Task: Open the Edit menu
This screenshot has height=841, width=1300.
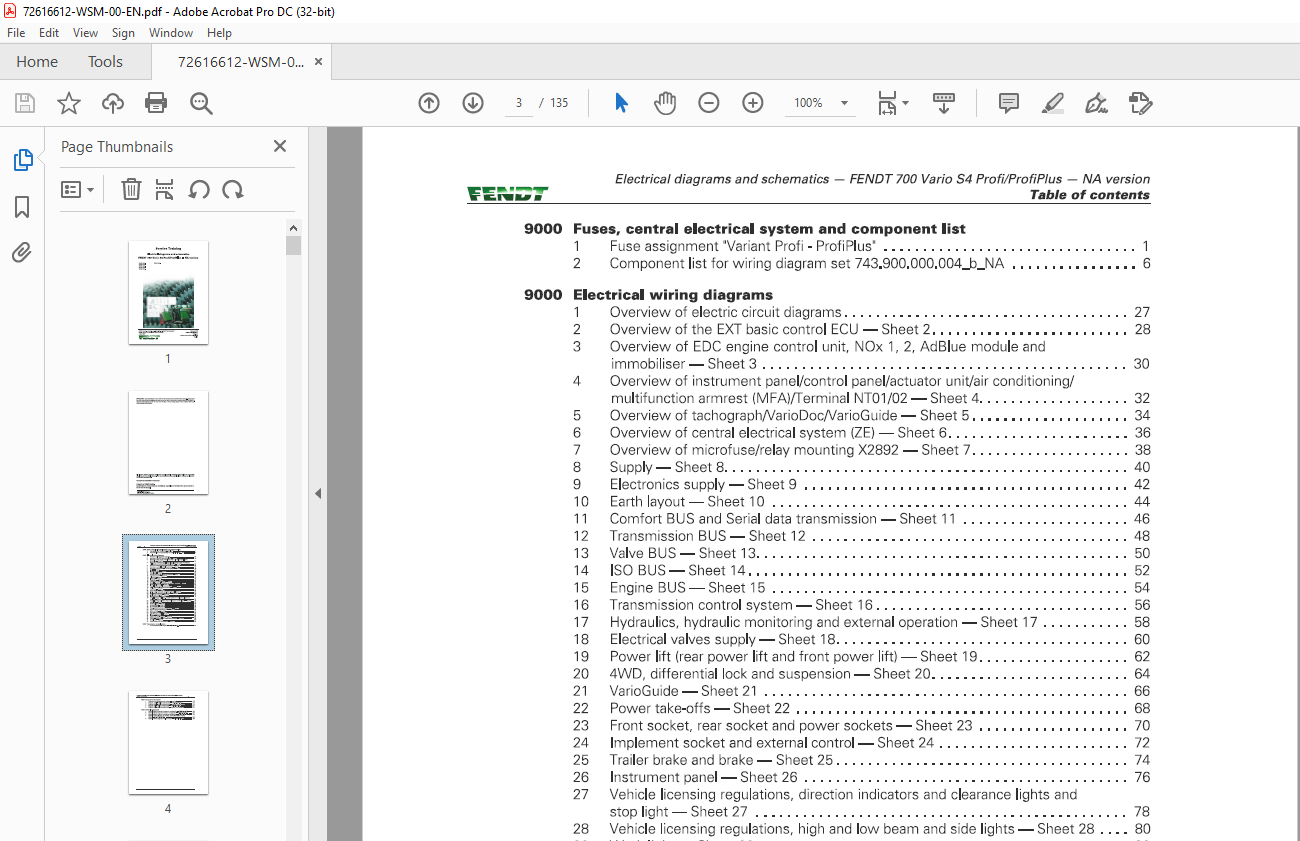Action: click(x=49, y=33)
